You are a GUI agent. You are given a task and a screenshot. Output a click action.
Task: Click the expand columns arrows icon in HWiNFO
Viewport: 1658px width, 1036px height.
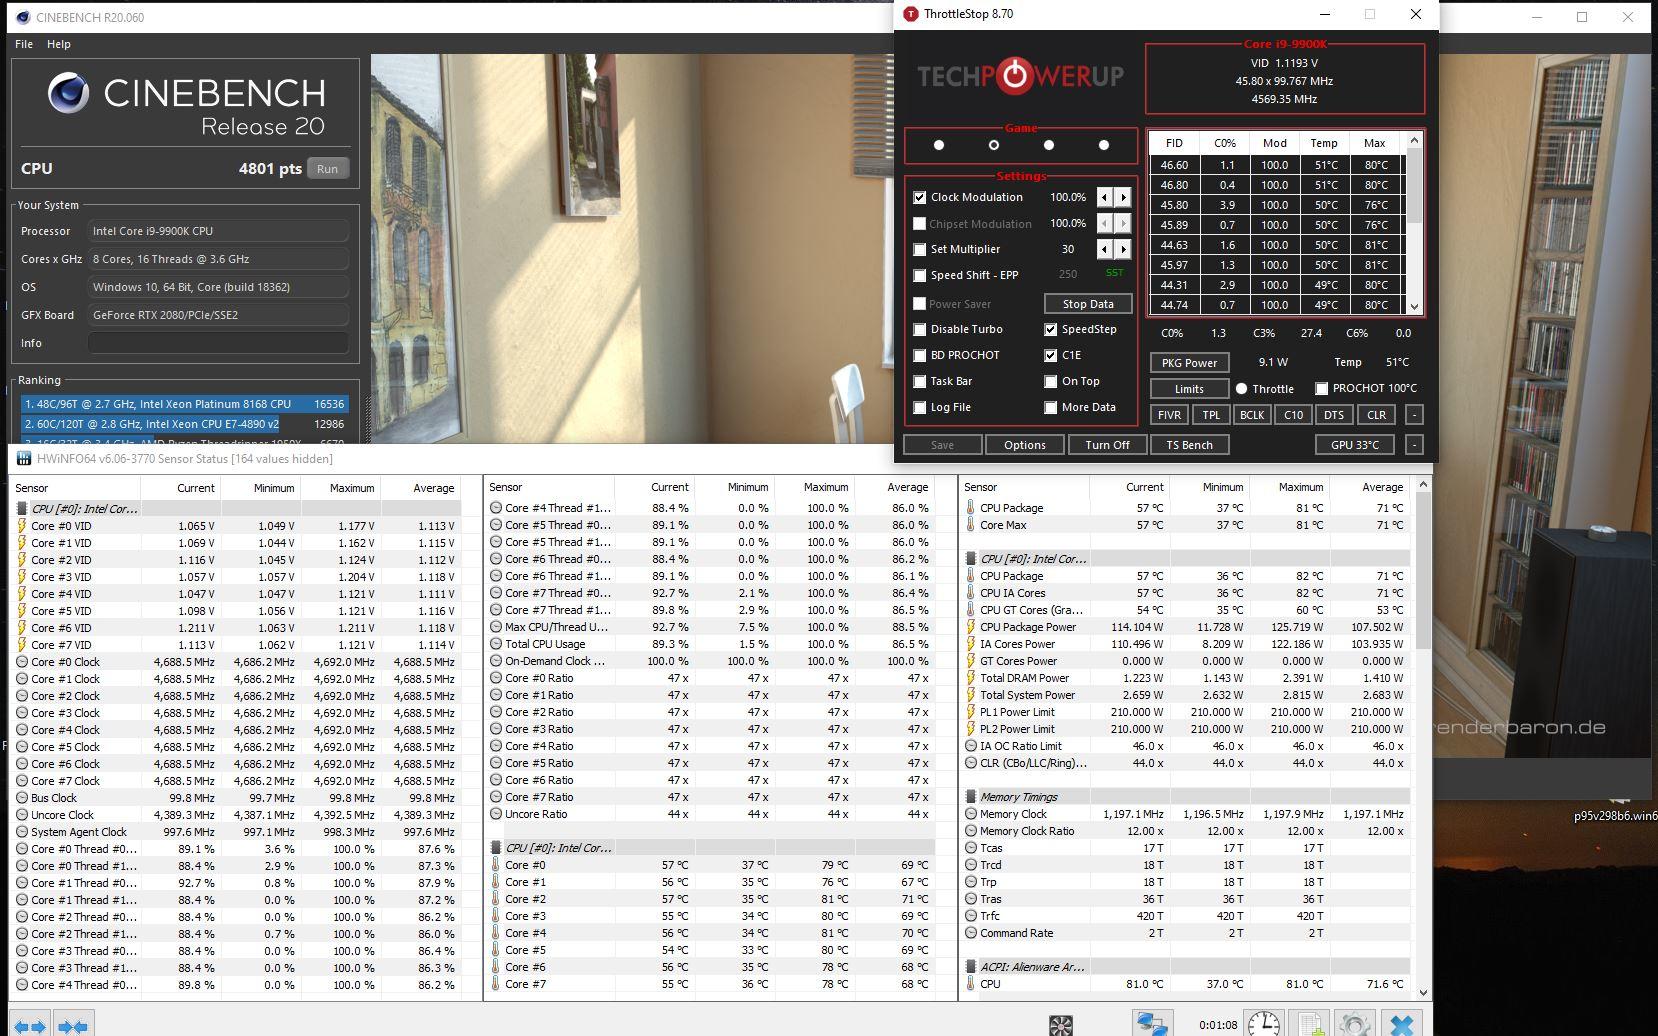coord(29,1025)
